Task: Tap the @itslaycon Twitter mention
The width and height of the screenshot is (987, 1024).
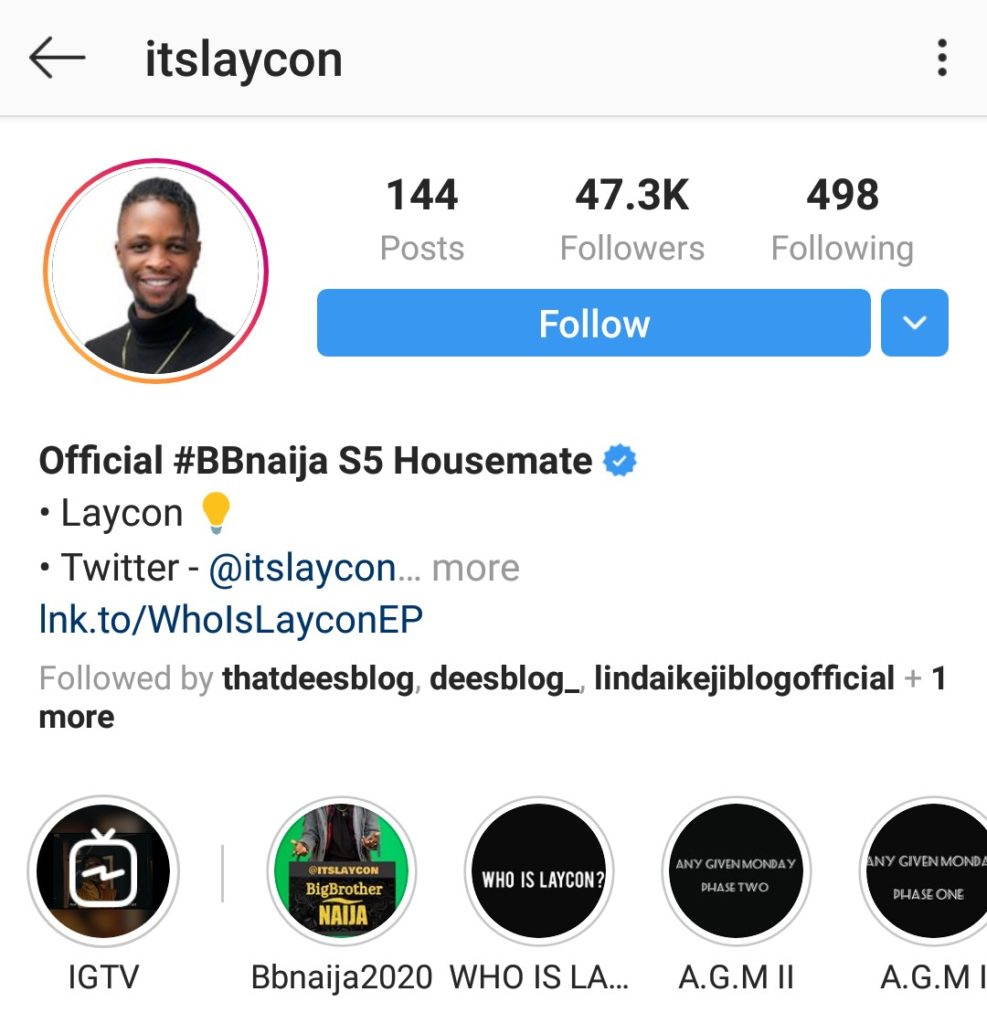Action: (302, 568)
